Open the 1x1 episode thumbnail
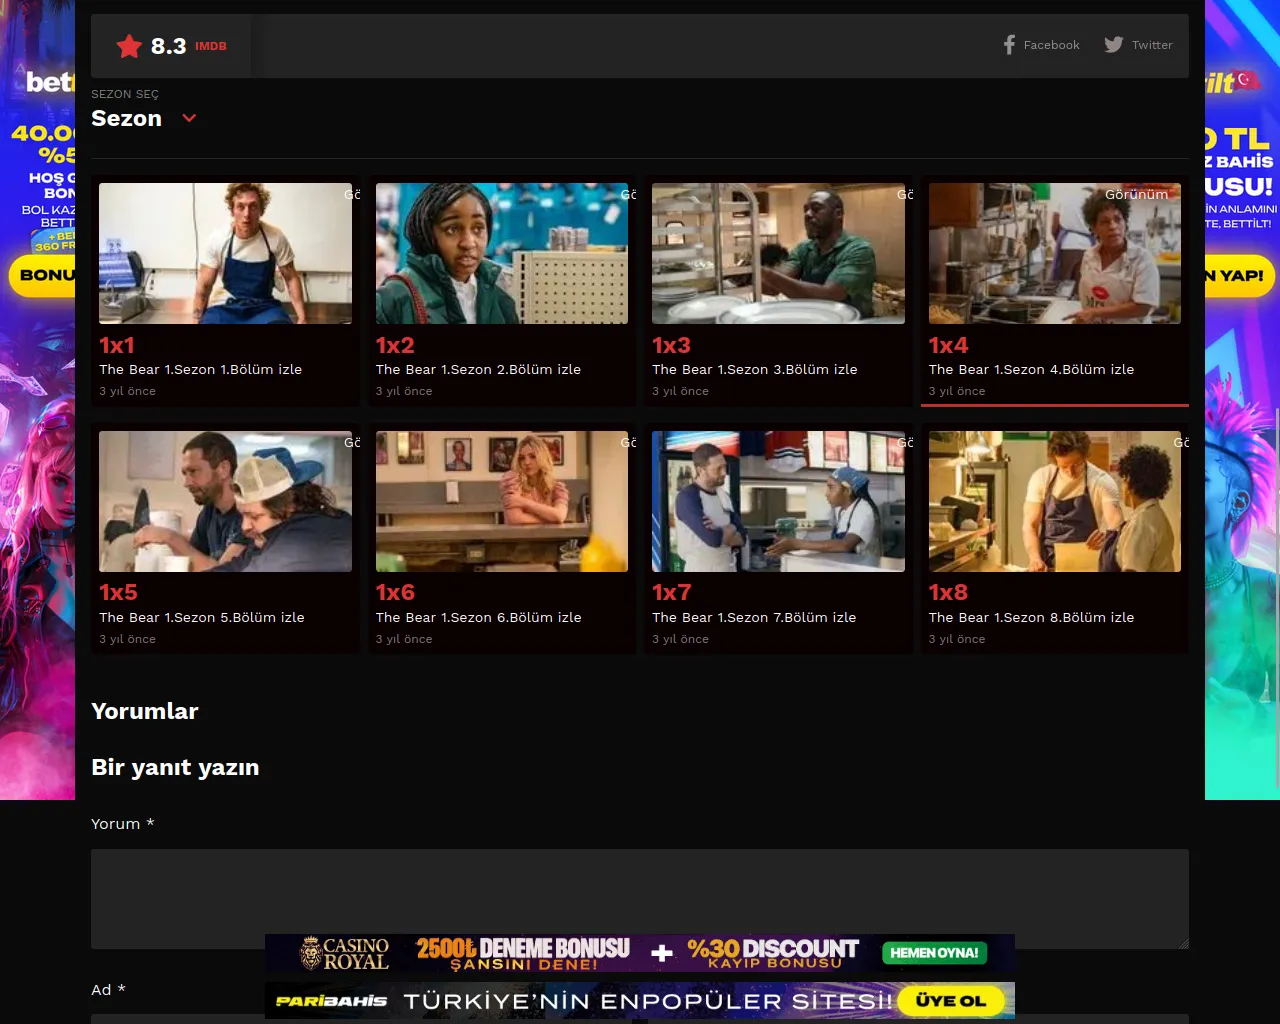This screenshot has width=1280, height=1024. (x=225, y=253)
